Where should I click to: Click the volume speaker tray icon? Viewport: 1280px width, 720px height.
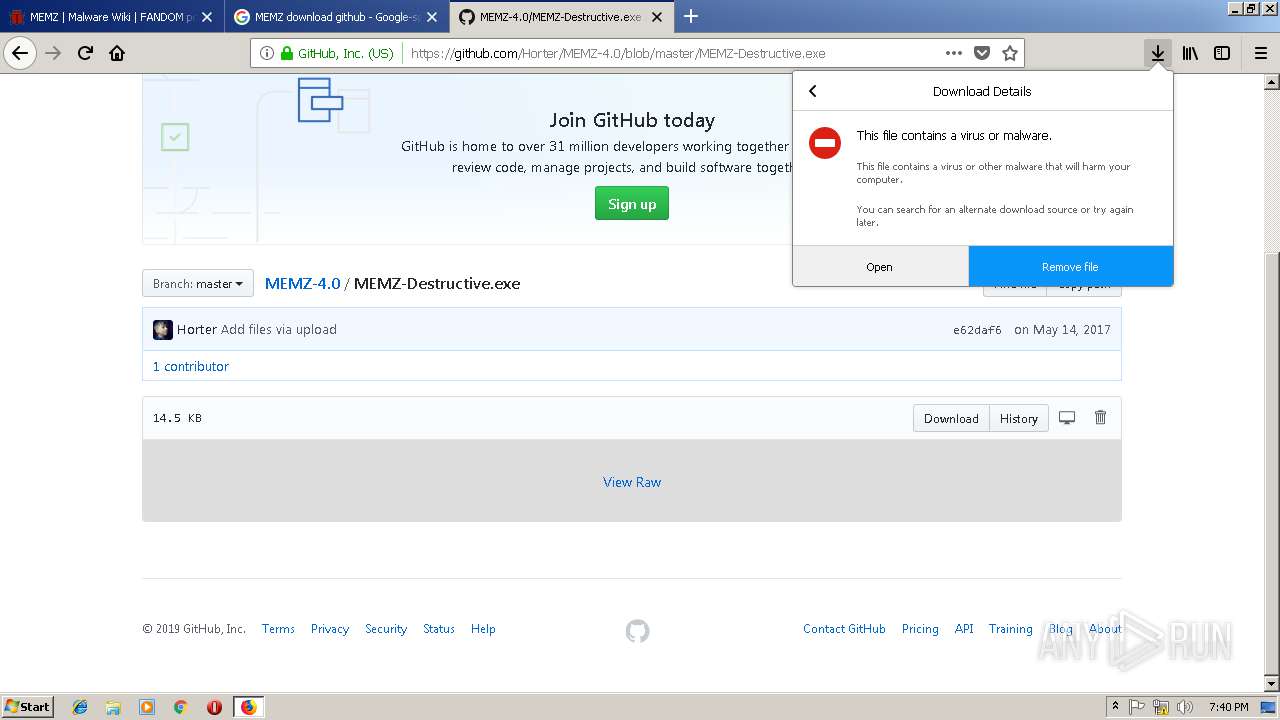pos(1185,707)
